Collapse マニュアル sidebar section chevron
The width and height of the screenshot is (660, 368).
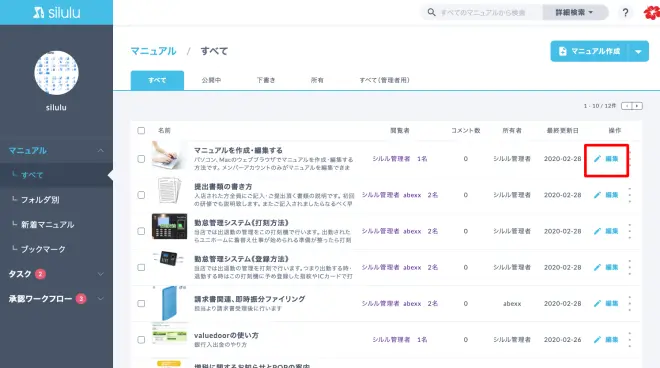pos(101,151)
